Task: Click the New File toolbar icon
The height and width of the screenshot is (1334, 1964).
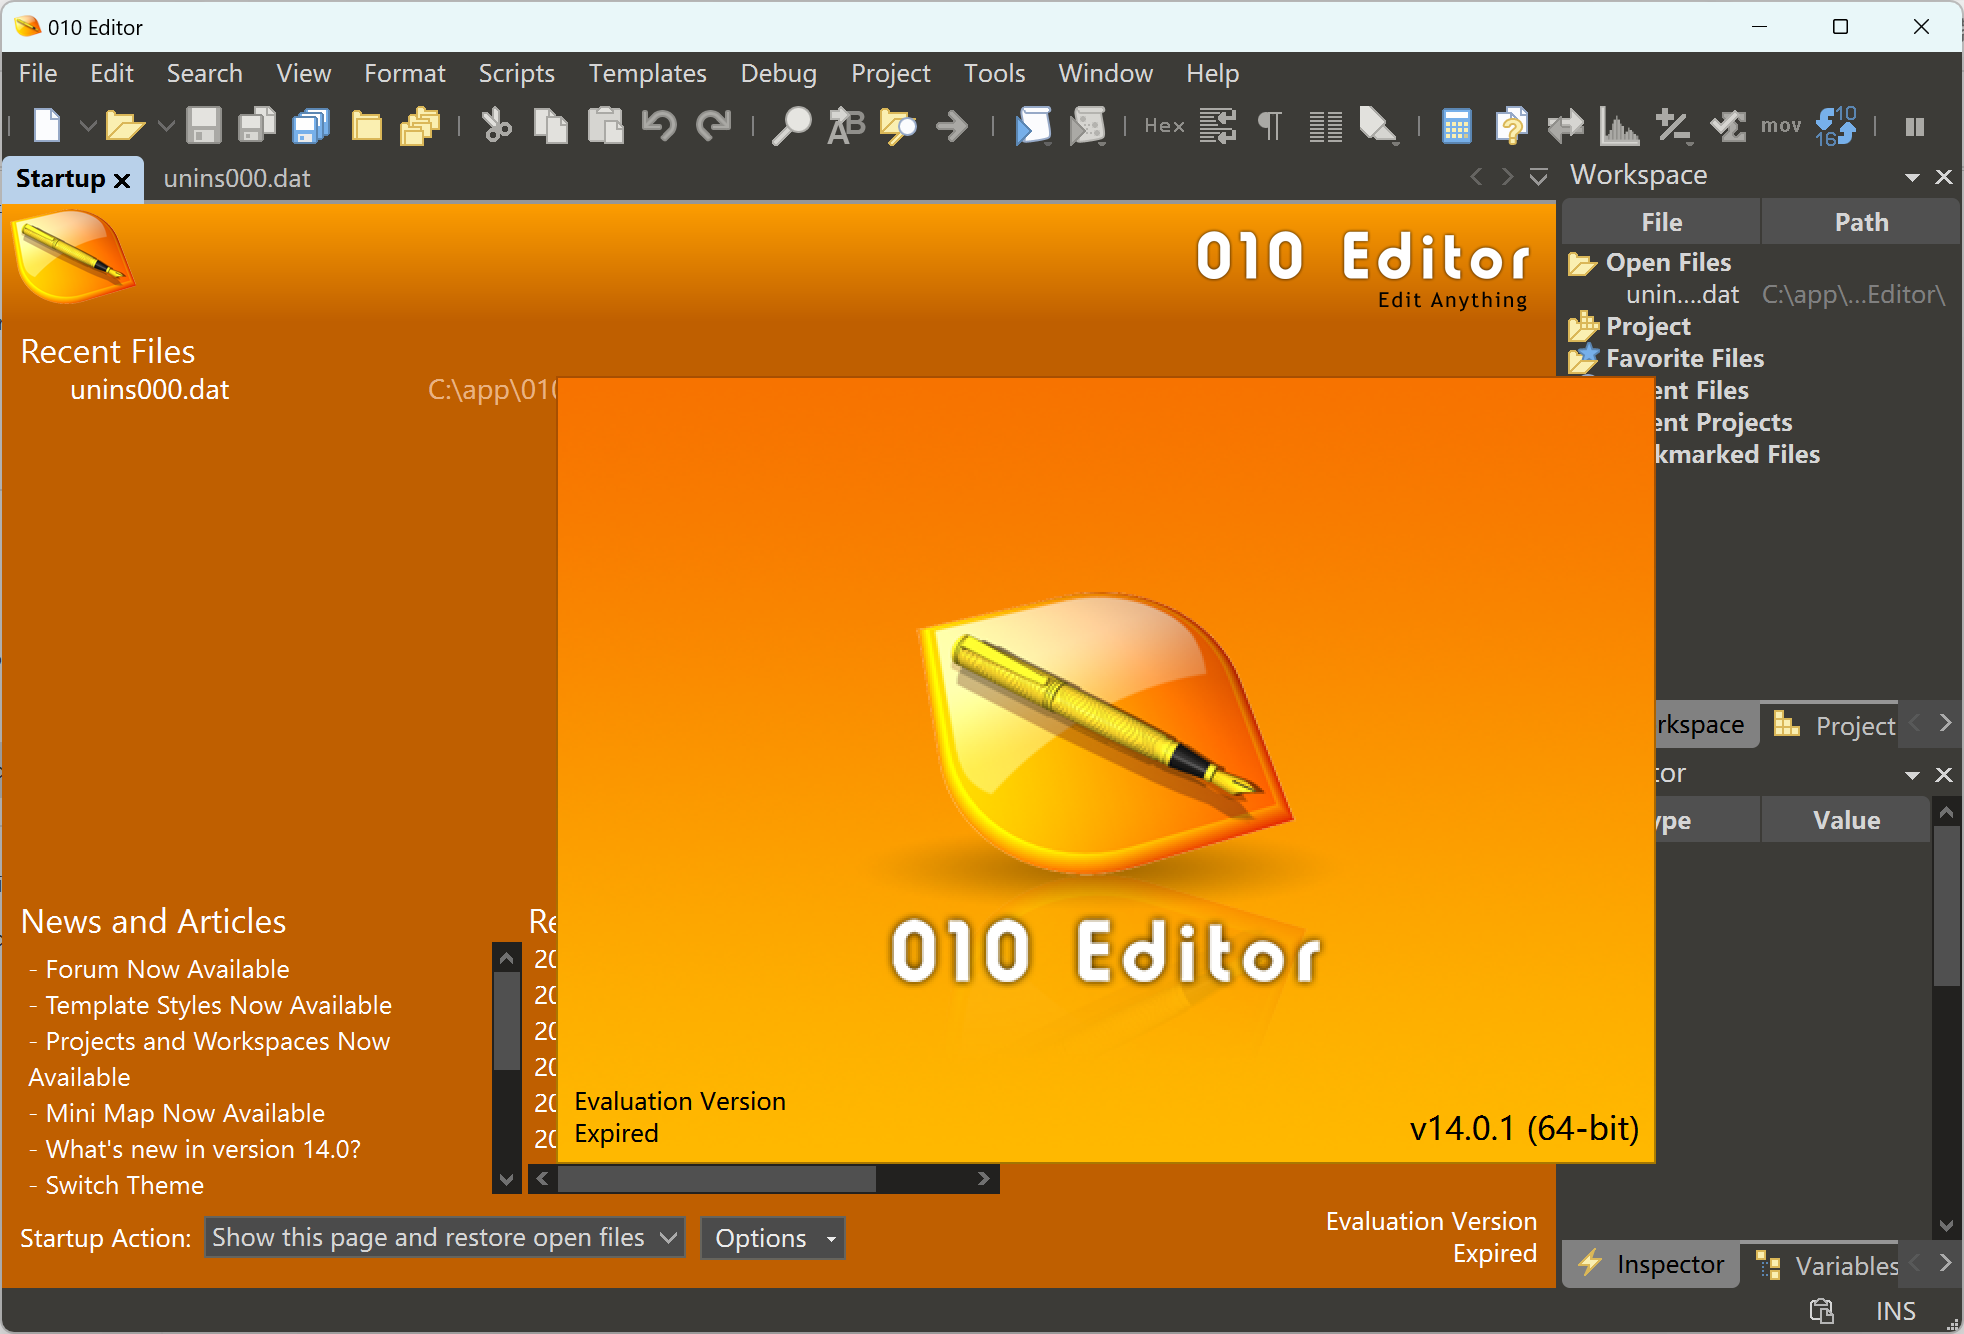Action: tap(47, 126)
